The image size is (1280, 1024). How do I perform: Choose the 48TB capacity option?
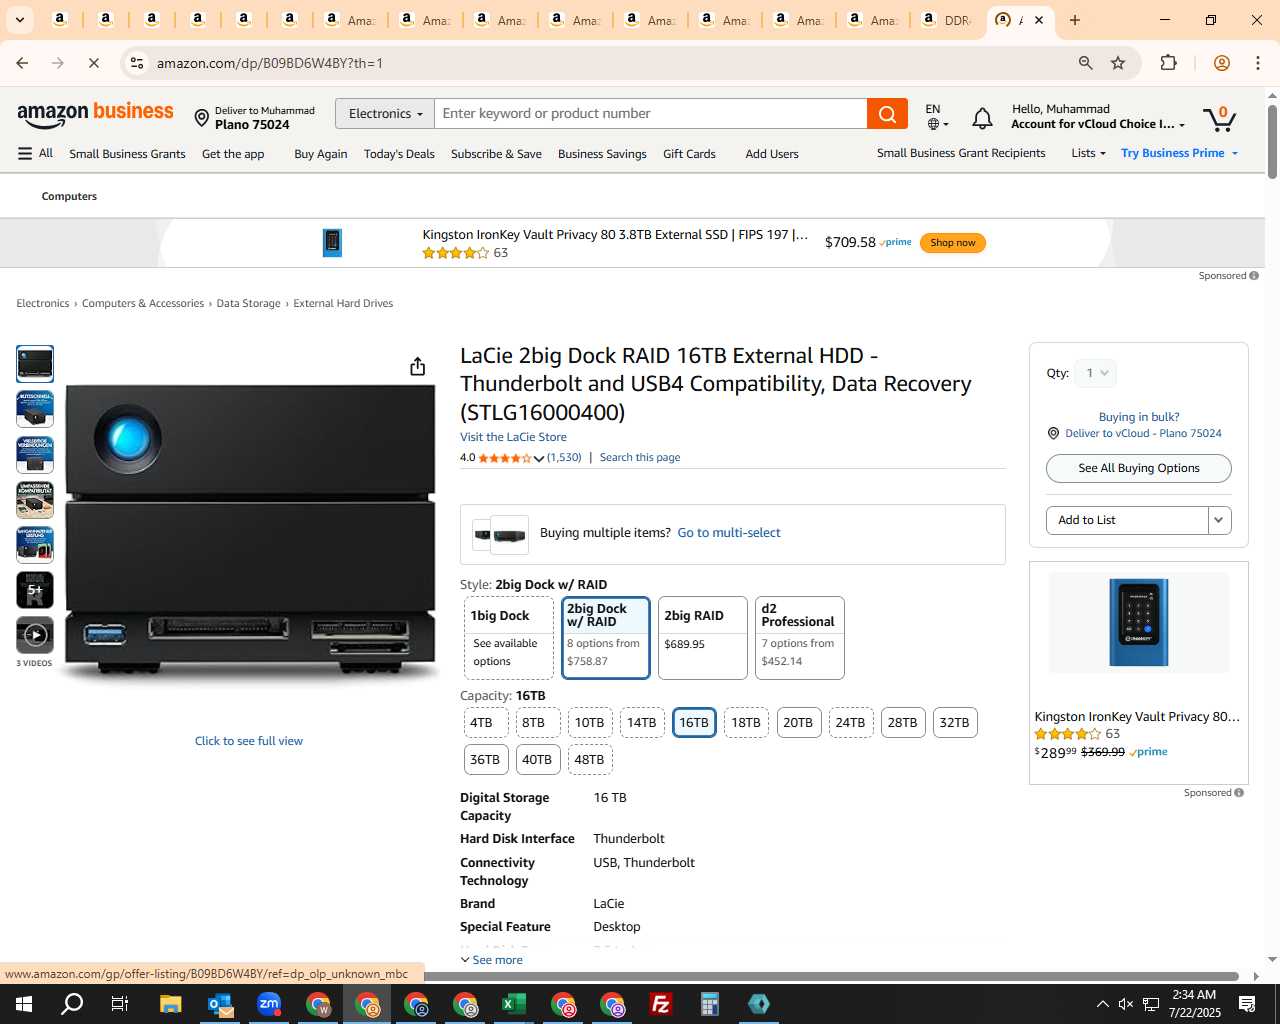tap(589, 760)
